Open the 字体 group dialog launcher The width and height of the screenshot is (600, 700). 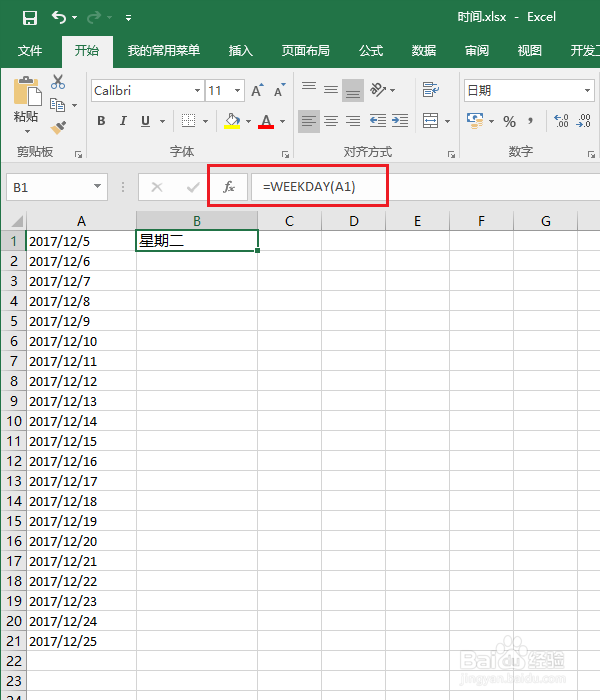285,154
